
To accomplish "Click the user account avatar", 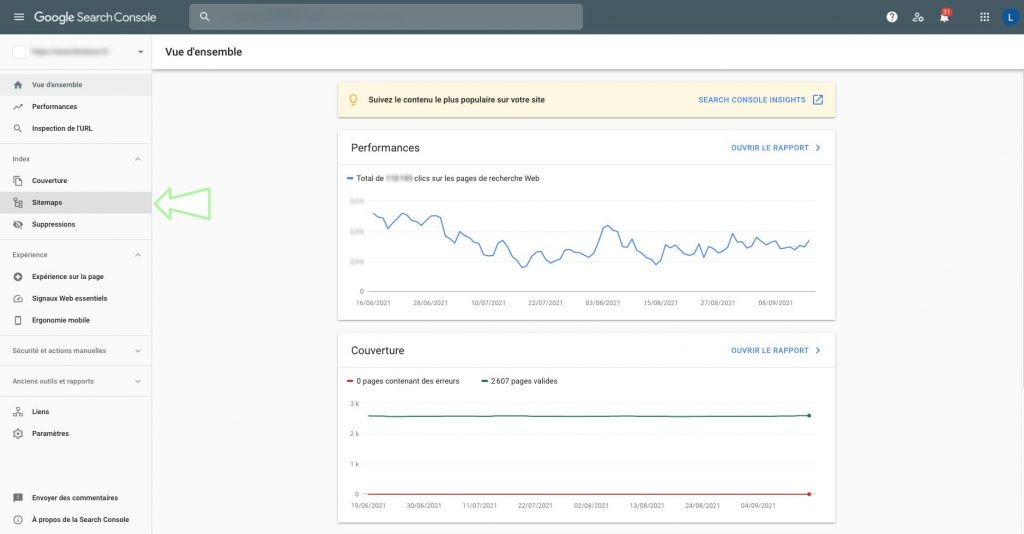I will (1009, 17).
